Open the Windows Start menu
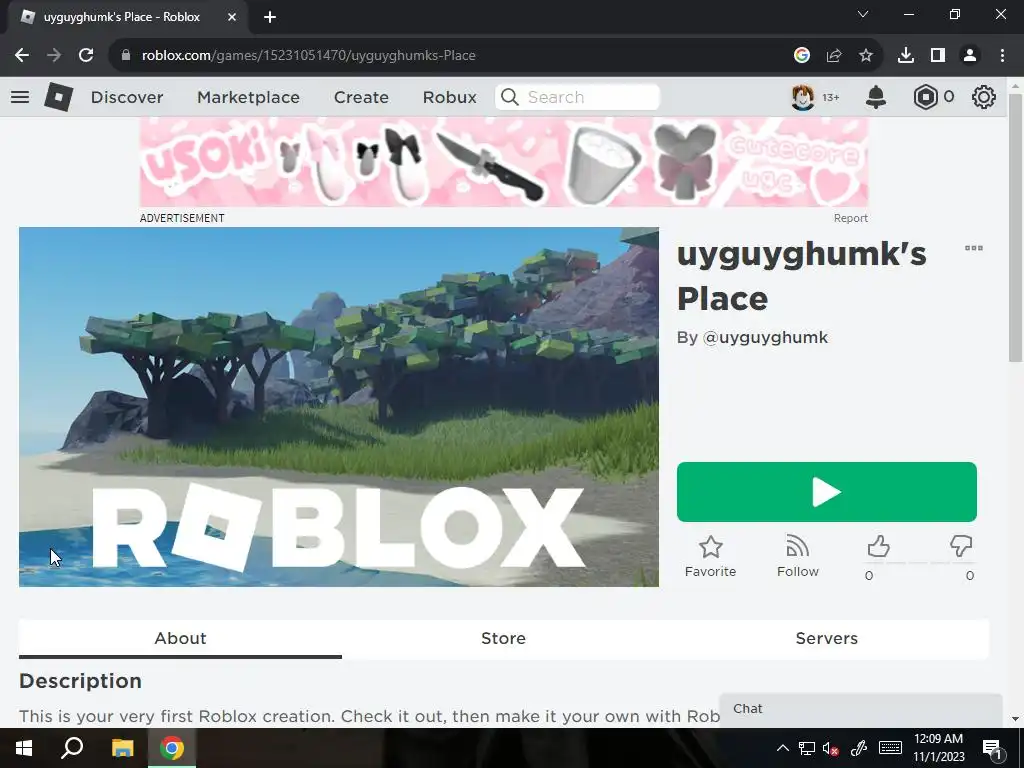 pos(24,748)
